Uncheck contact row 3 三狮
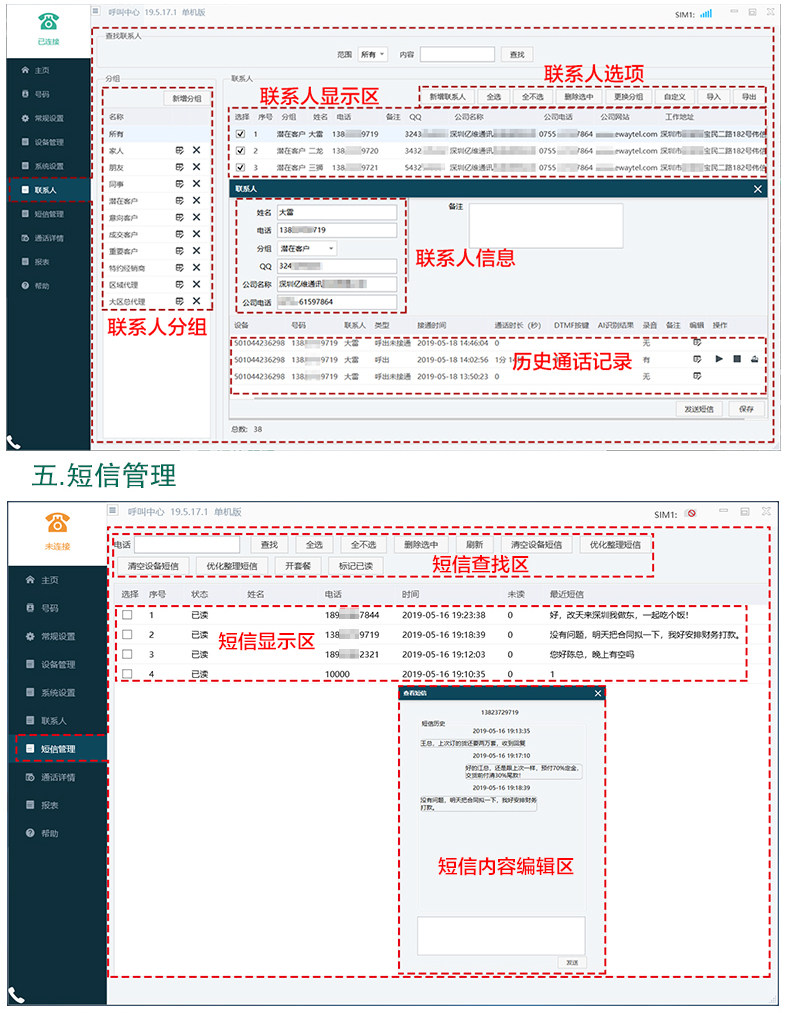790x1013 pixels. click(240, 167)
